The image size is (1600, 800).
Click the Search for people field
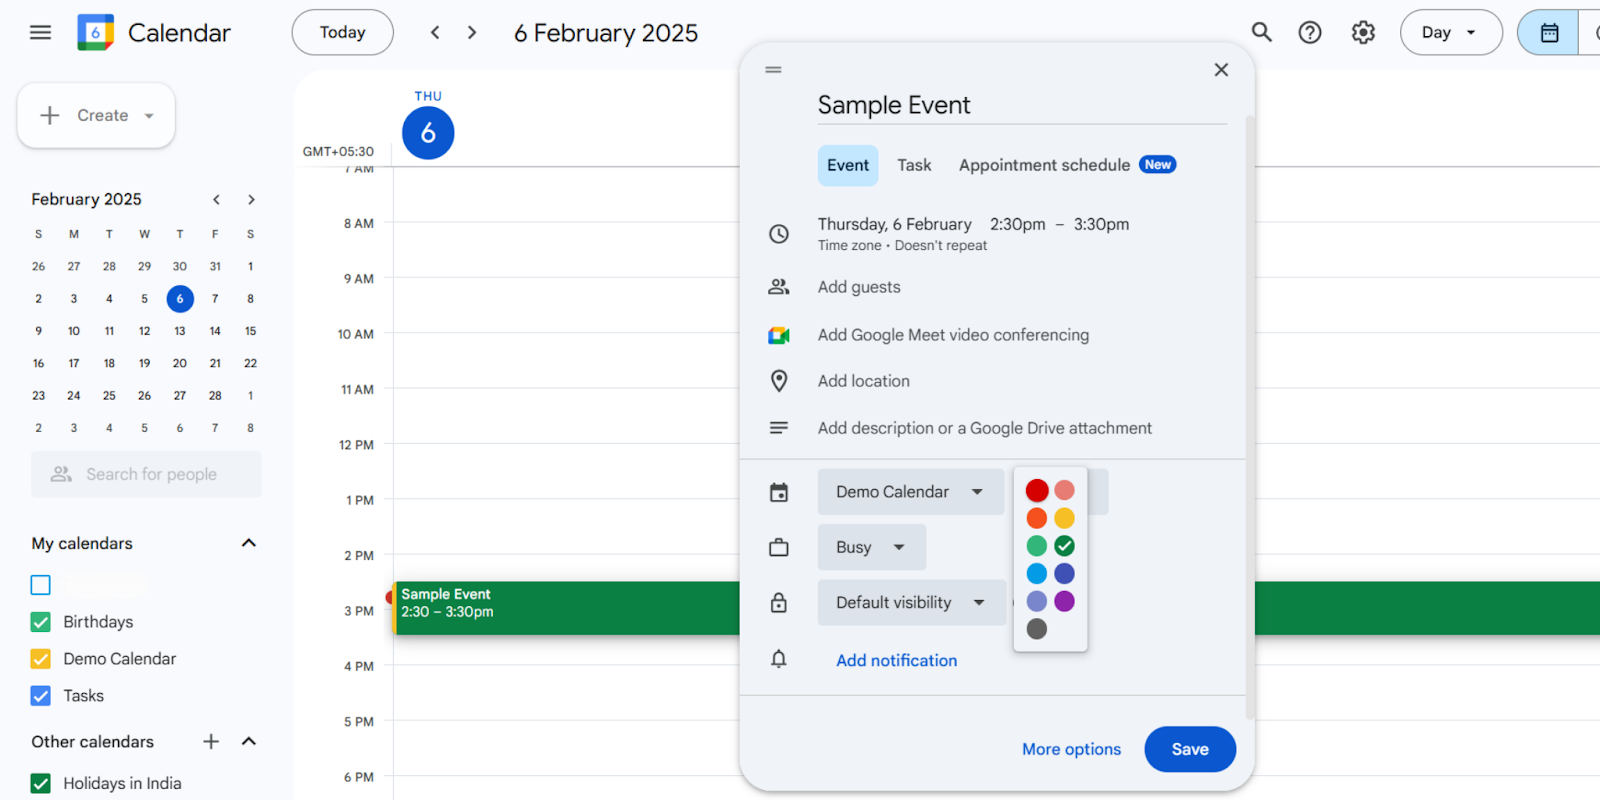146,474
